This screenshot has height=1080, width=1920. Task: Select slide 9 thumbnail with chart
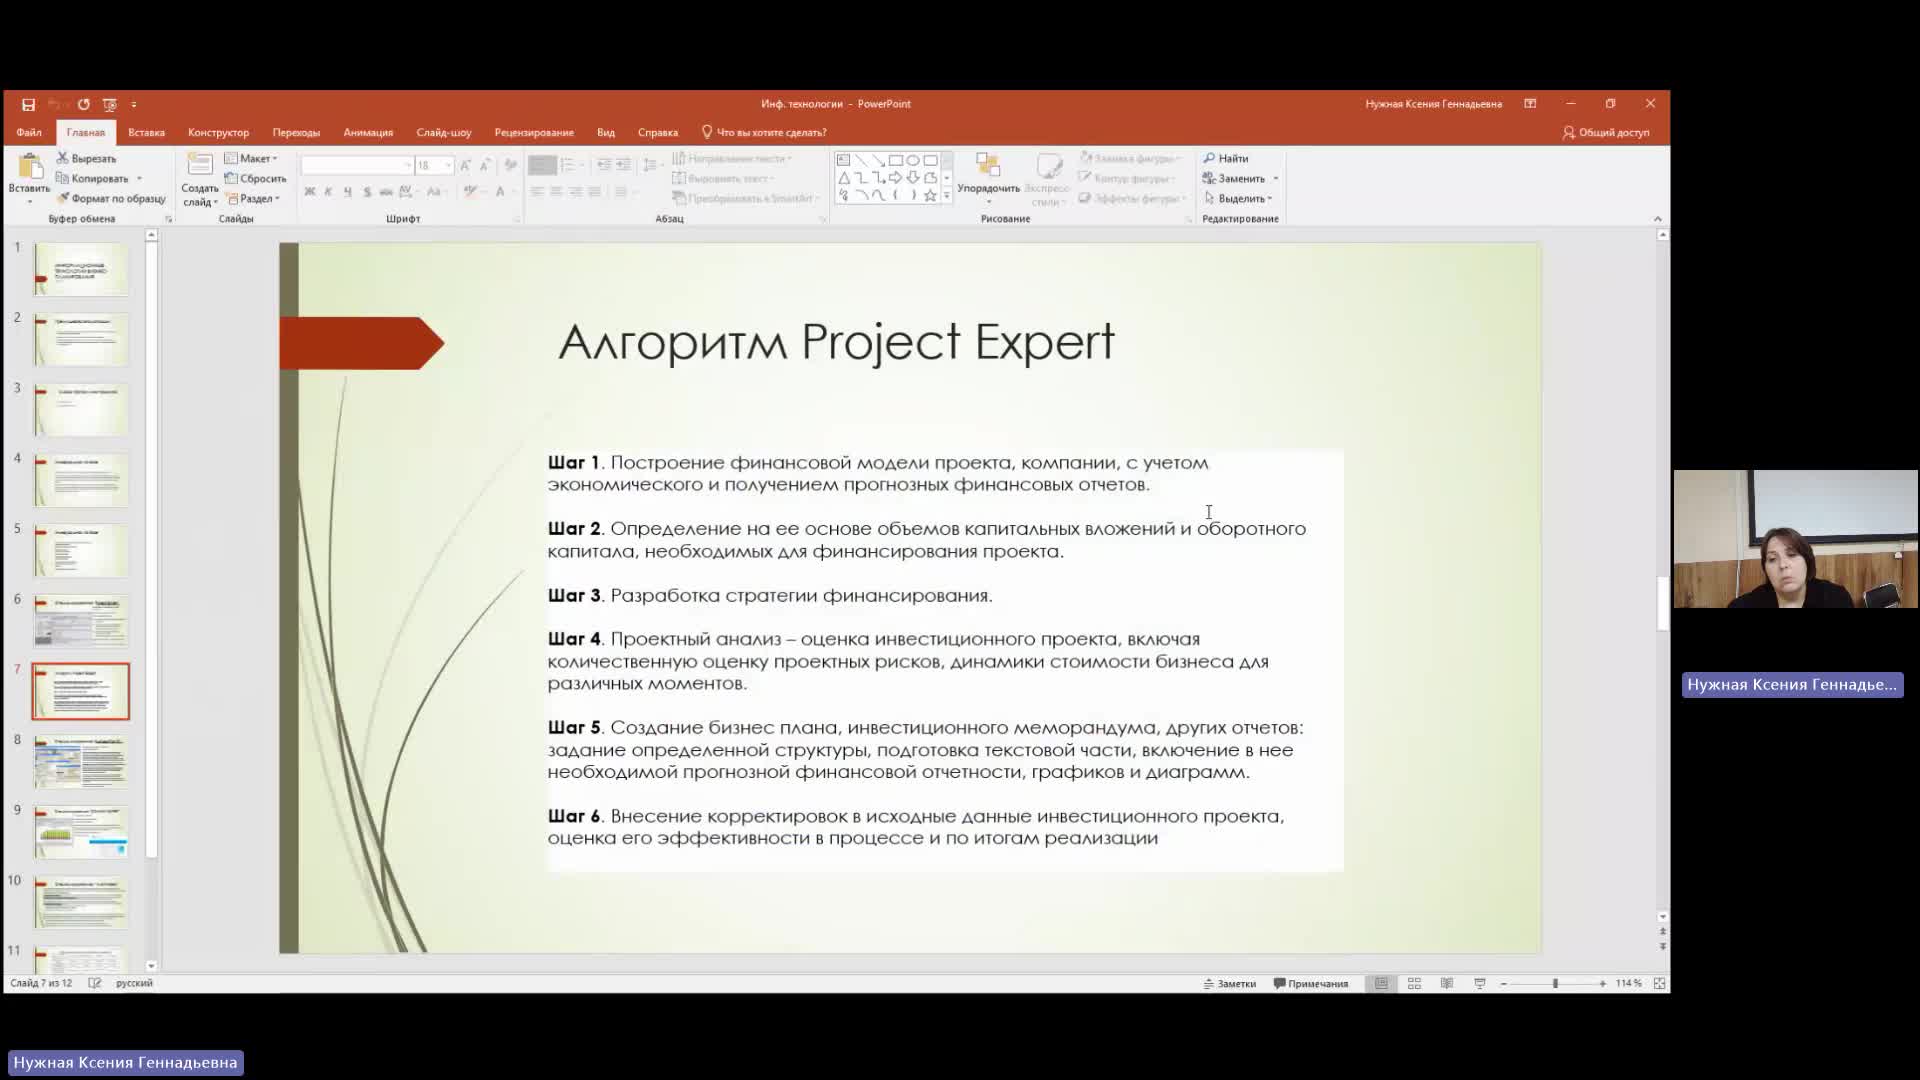81,832
